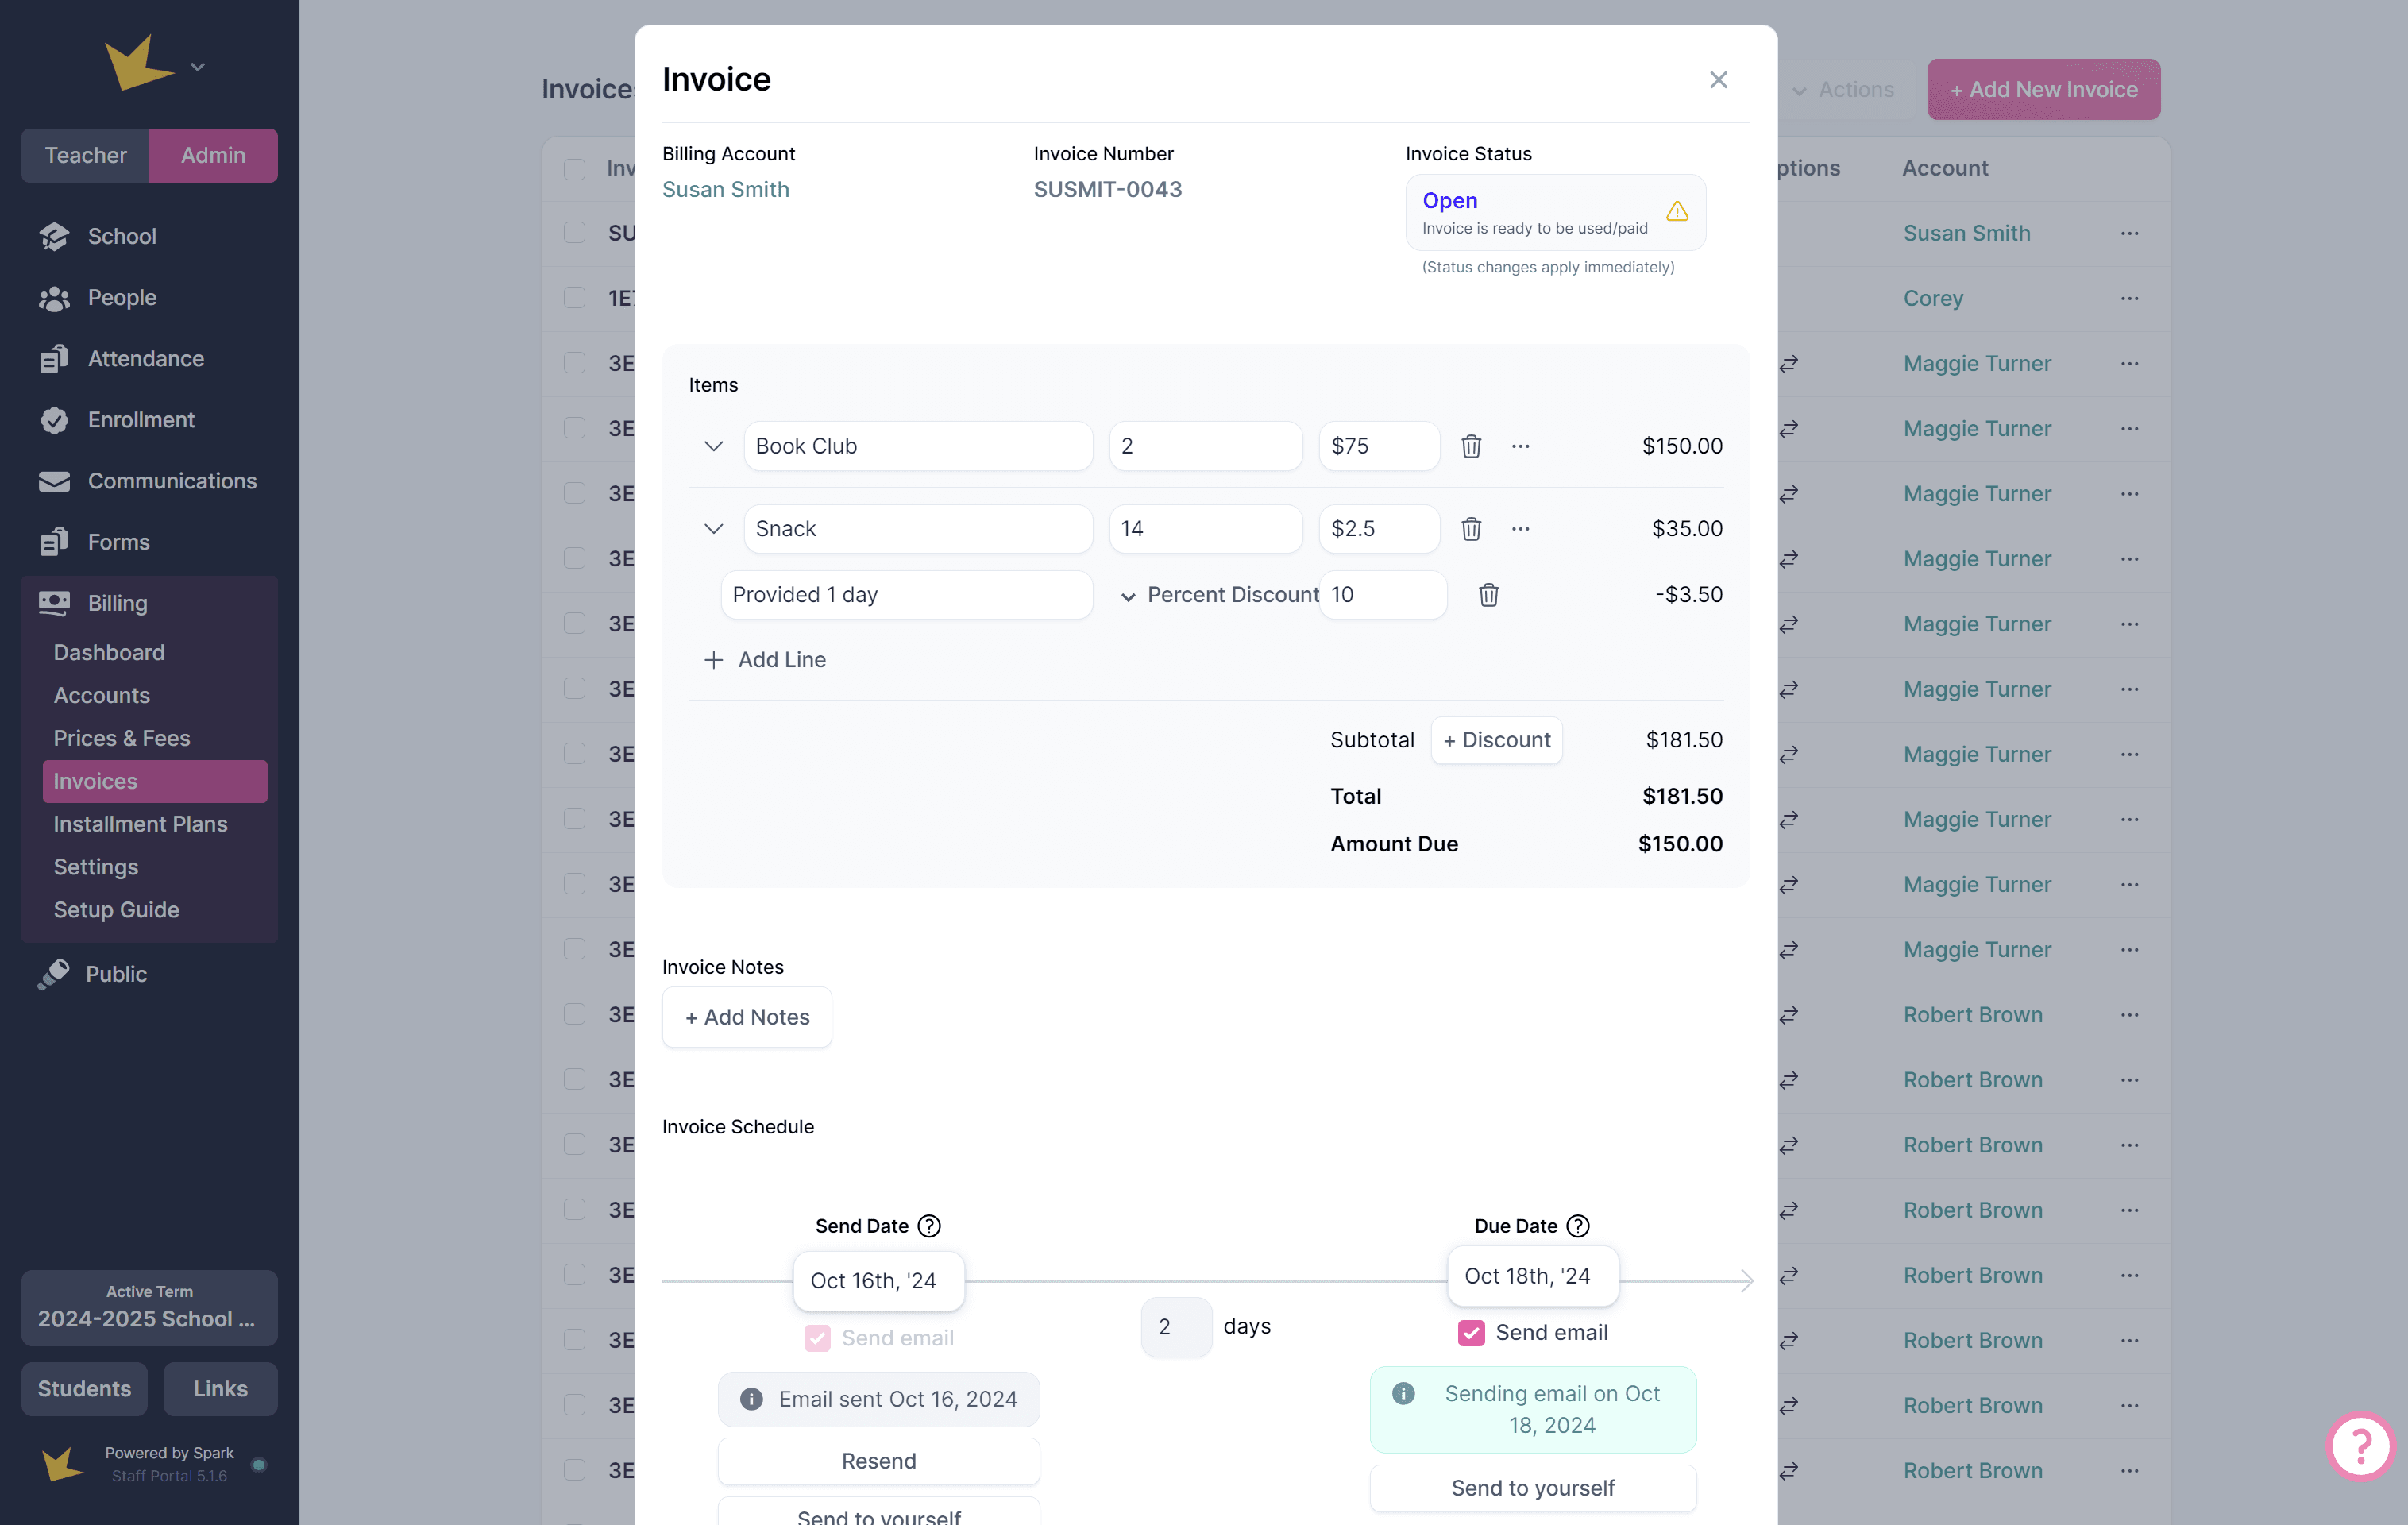
Task: Remove the Percent Discount row
Action: (x=1488, y=595)
